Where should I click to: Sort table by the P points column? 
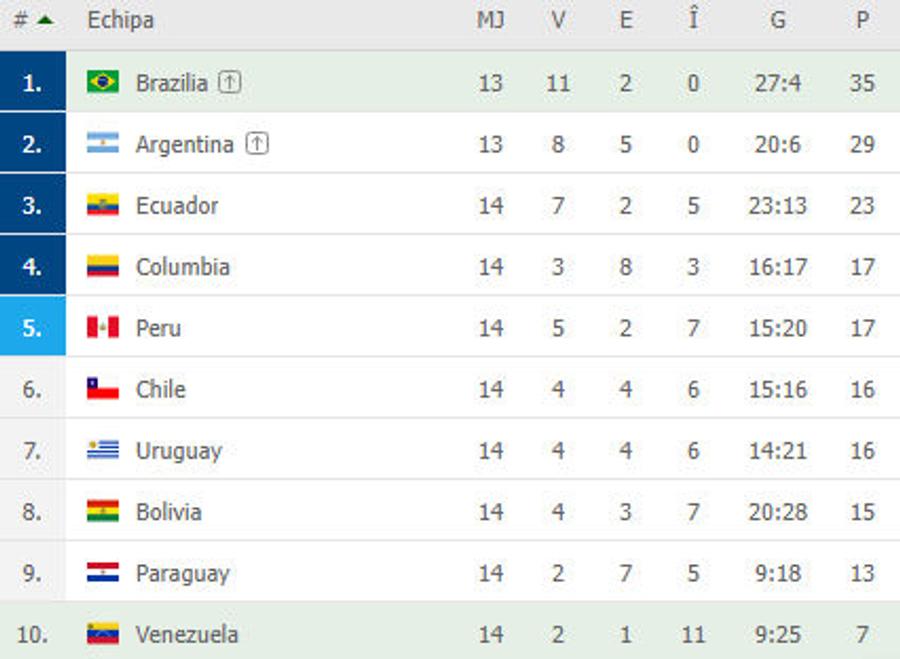point(862,20)
